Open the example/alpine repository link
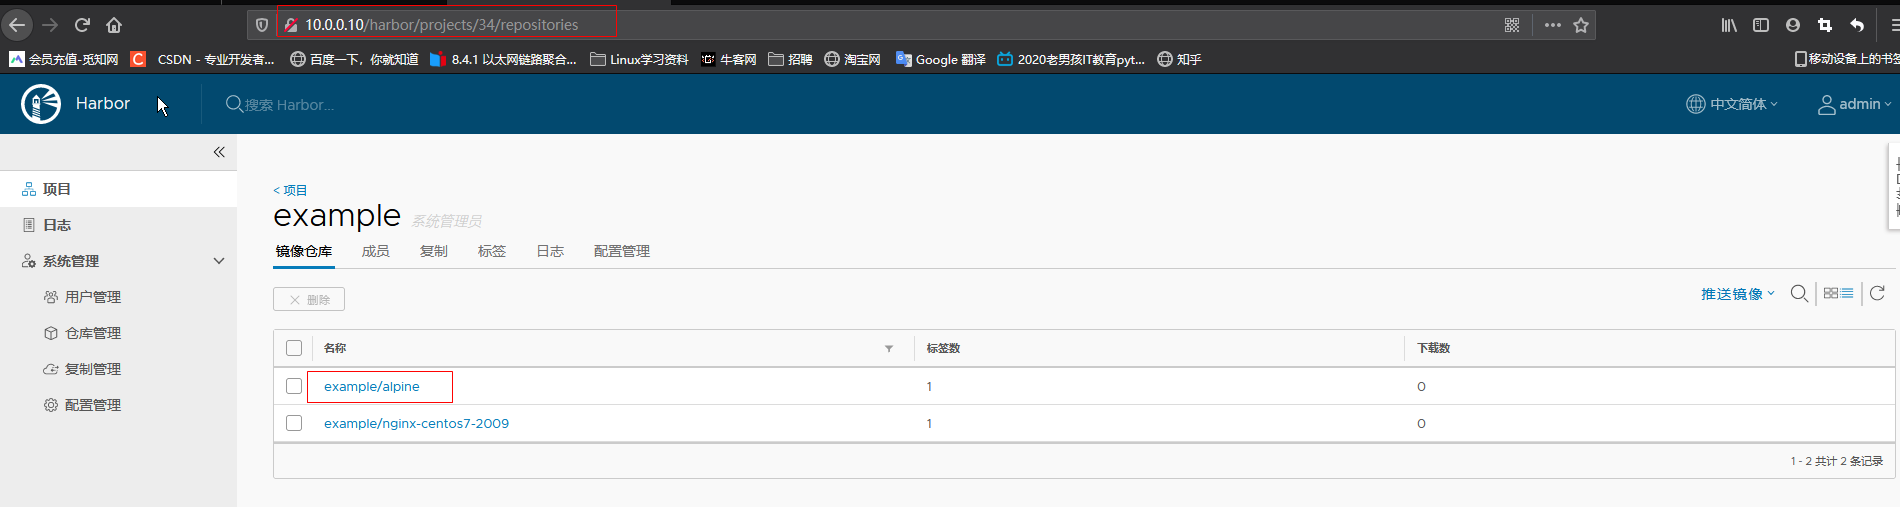The height and width of the screenshot is (507, 1900). 372,386
